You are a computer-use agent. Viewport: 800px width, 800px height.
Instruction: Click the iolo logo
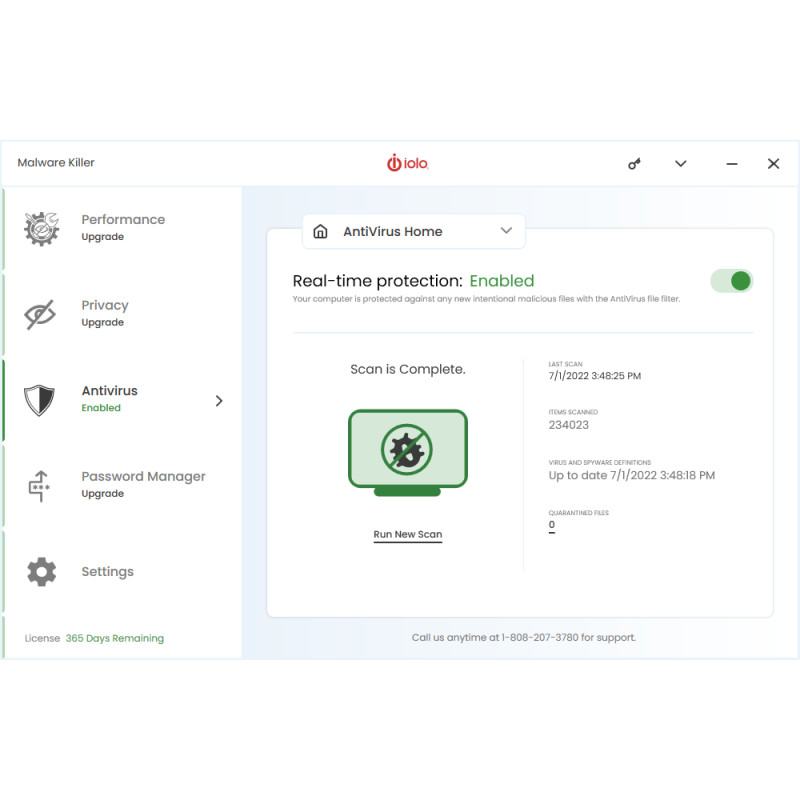coord(407,163)
